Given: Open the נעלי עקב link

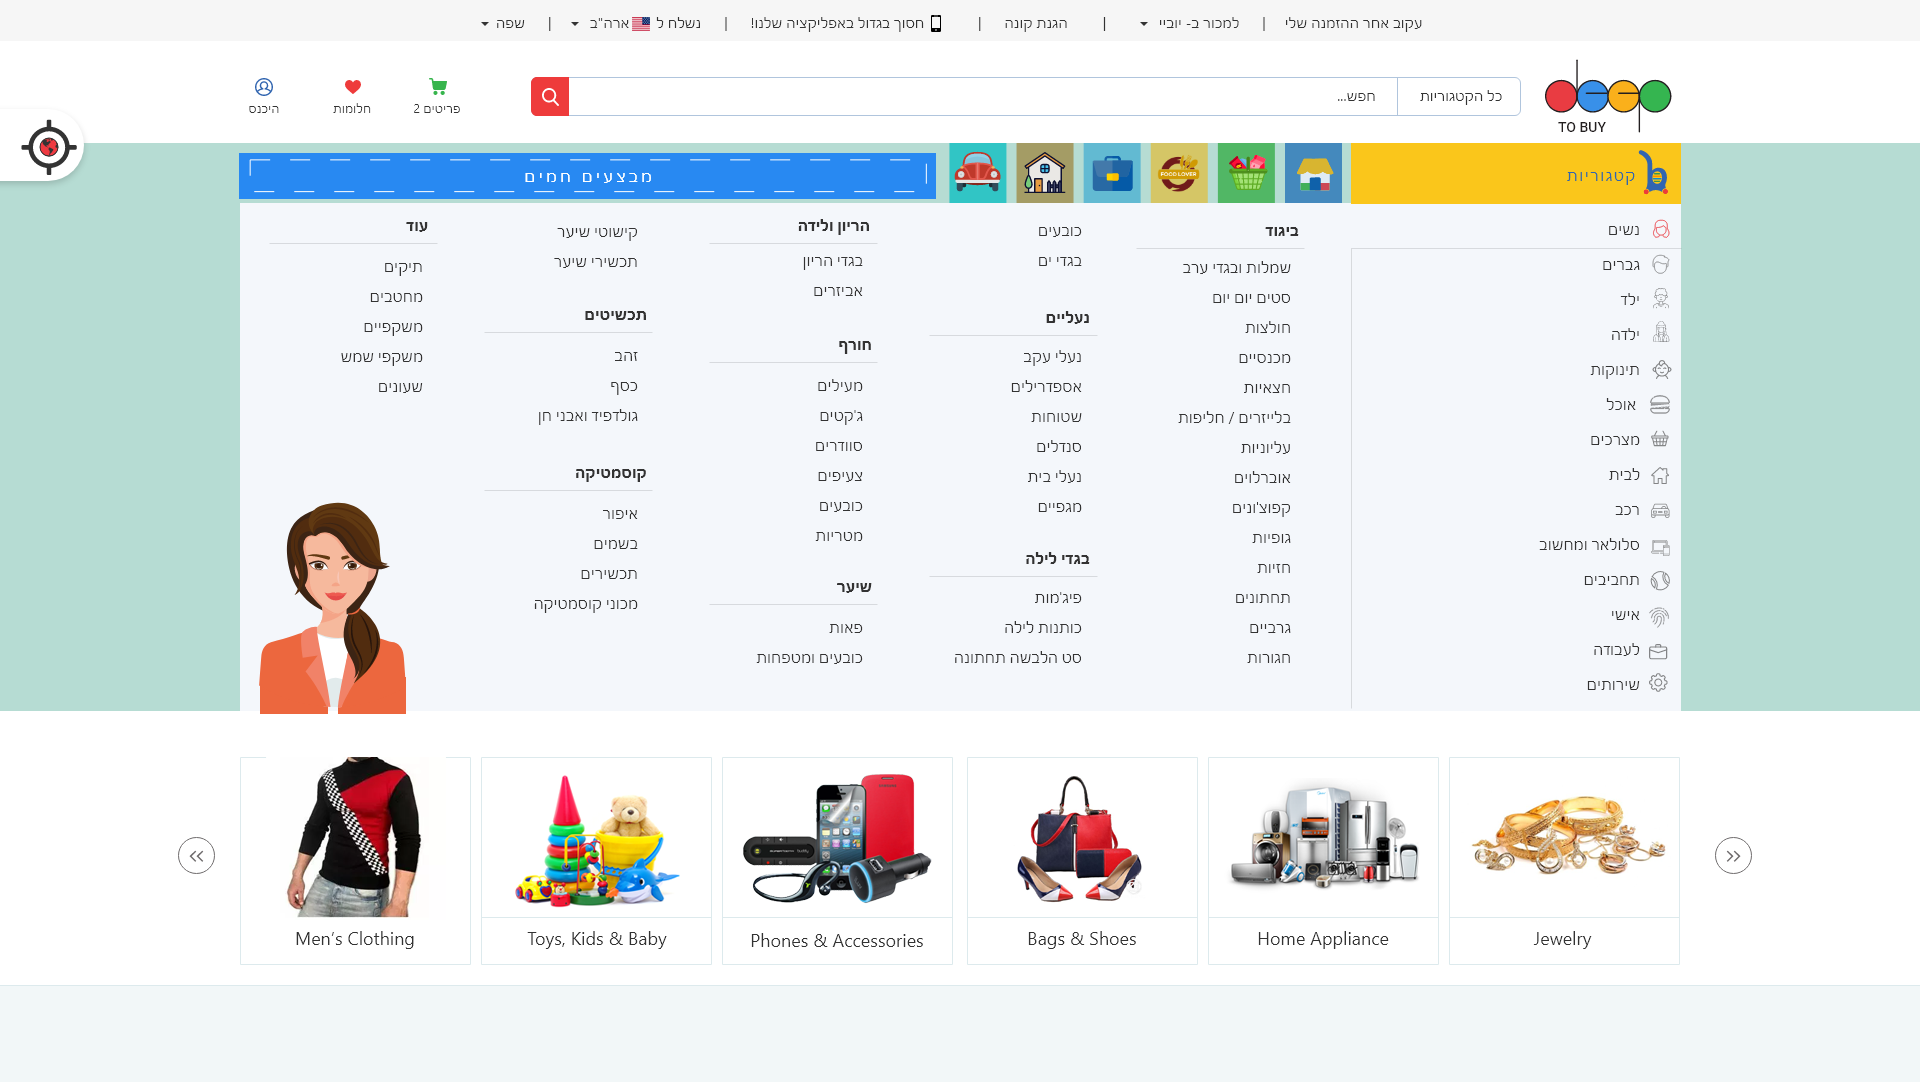Looking at the screenshot, I should pyautogui.click(x=1052, y=357).
